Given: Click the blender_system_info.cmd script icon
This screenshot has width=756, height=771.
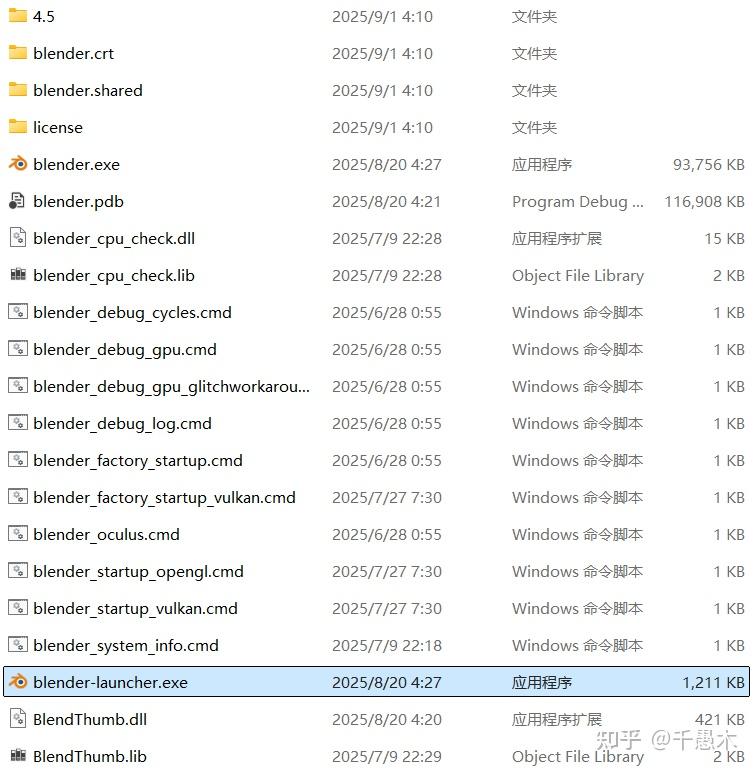Looking at the screenshot, I should tap(18, 645).
